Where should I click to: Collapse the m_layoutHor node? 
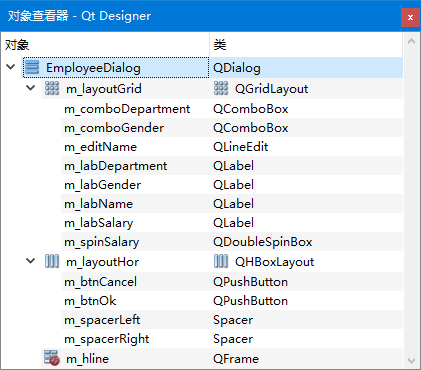click(x=31, y=261)
